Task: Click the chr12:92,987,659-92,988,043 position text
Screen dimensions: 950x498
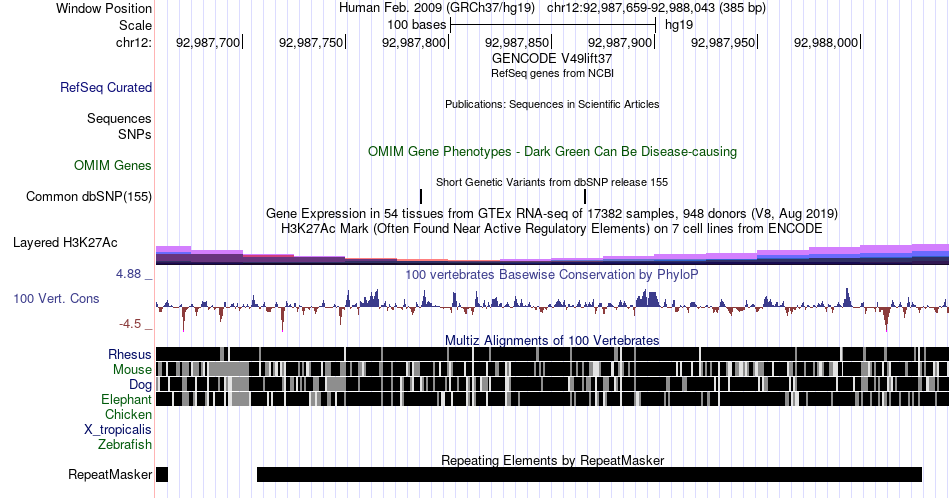Action: (656, 8)
